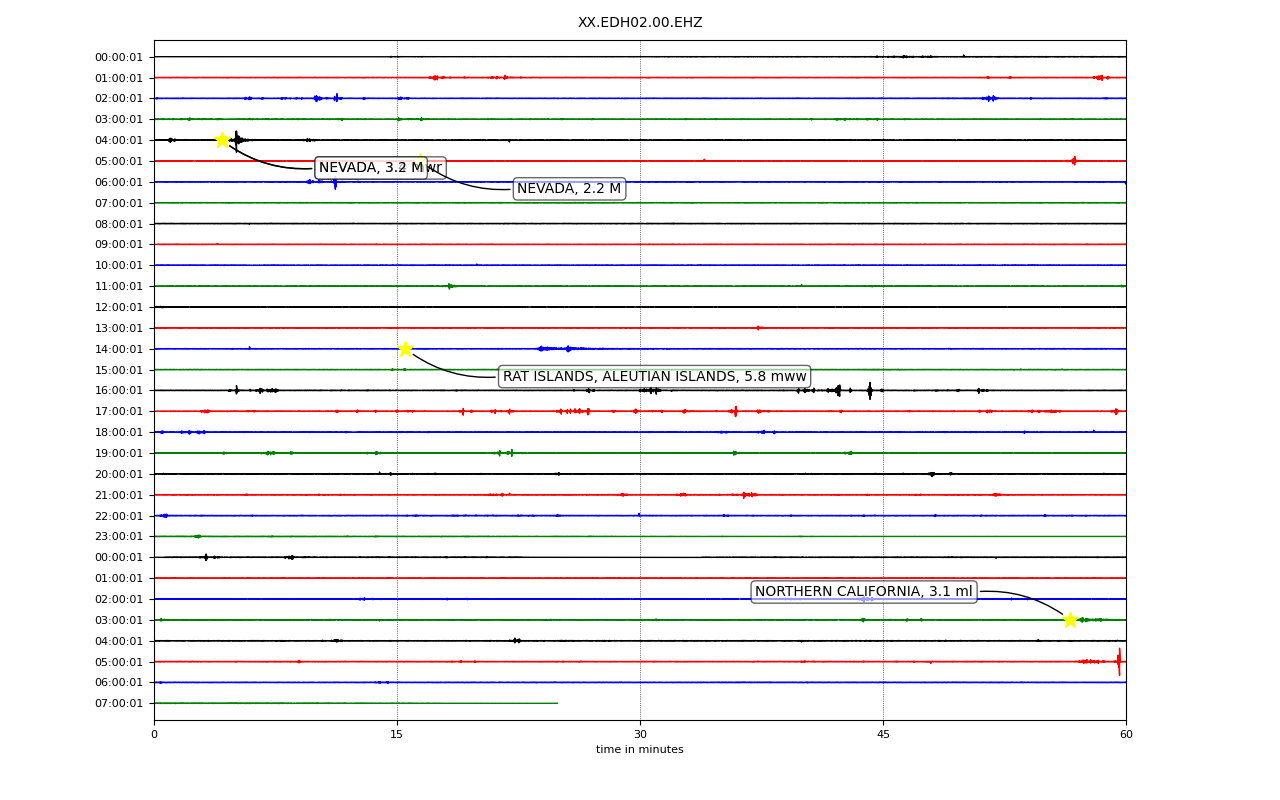
Task: Click the 'time in minutes' axis label
Action: click(x=640, y=750)
